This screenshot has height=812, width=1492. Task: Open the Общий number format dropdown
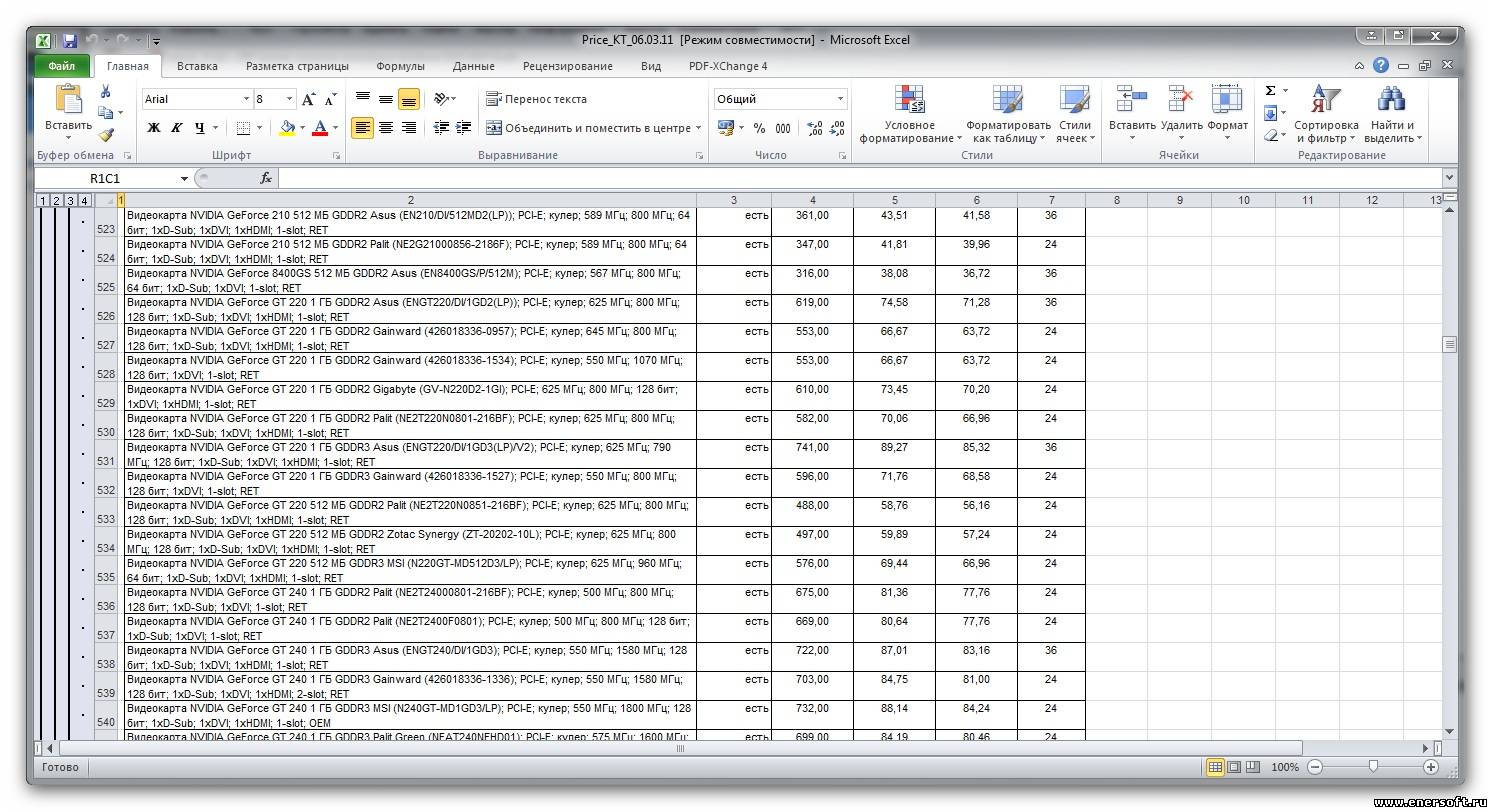(x=840, y=99)
